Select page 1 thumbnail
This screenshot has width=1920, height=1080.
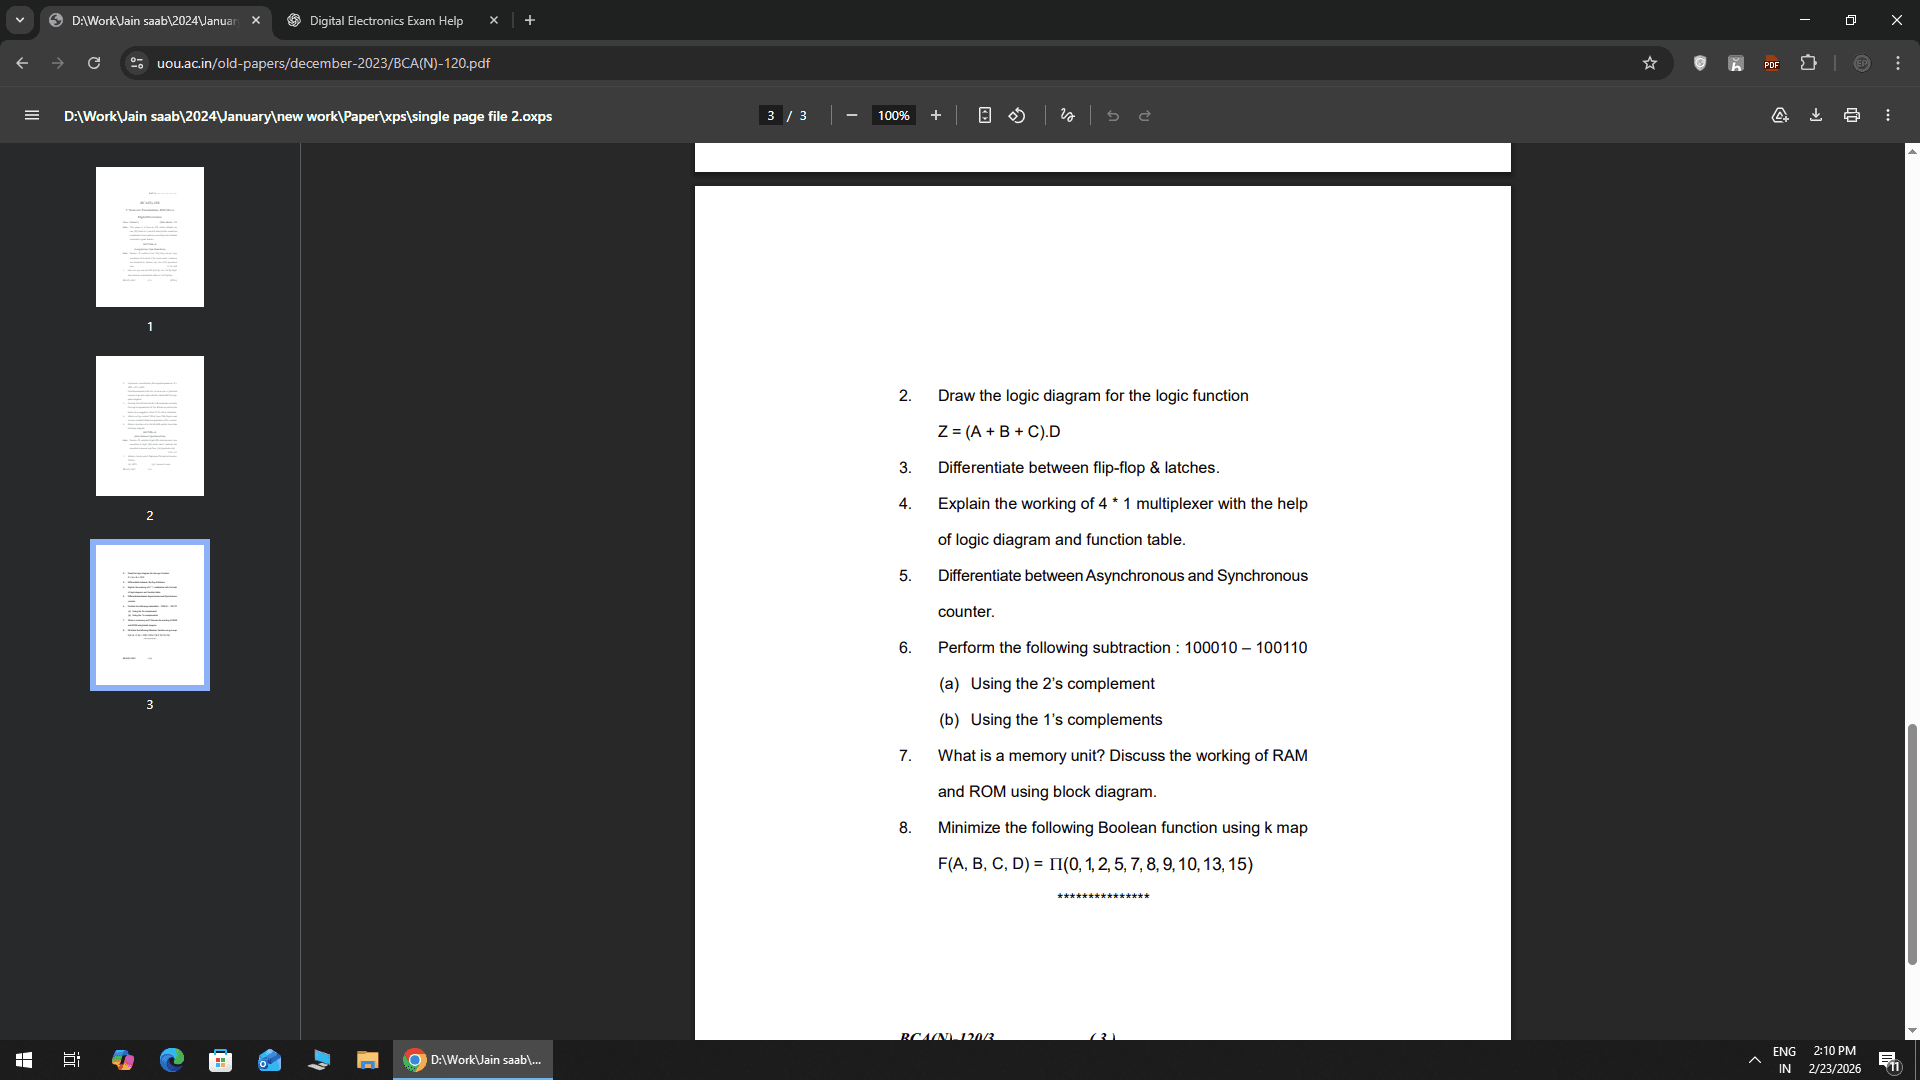pyautogui.click(x=150, y=237)
